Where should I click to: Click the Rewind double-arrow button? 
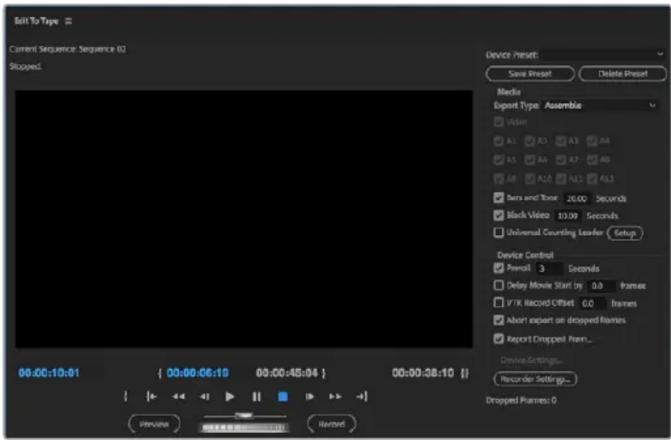click(178, 397)
